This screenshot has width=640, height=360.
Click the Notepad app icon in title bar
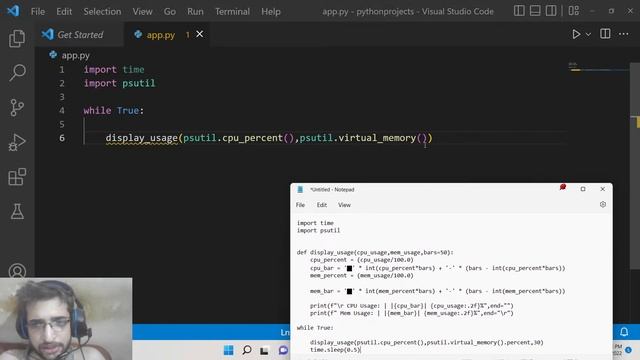[x=300, y=189]
